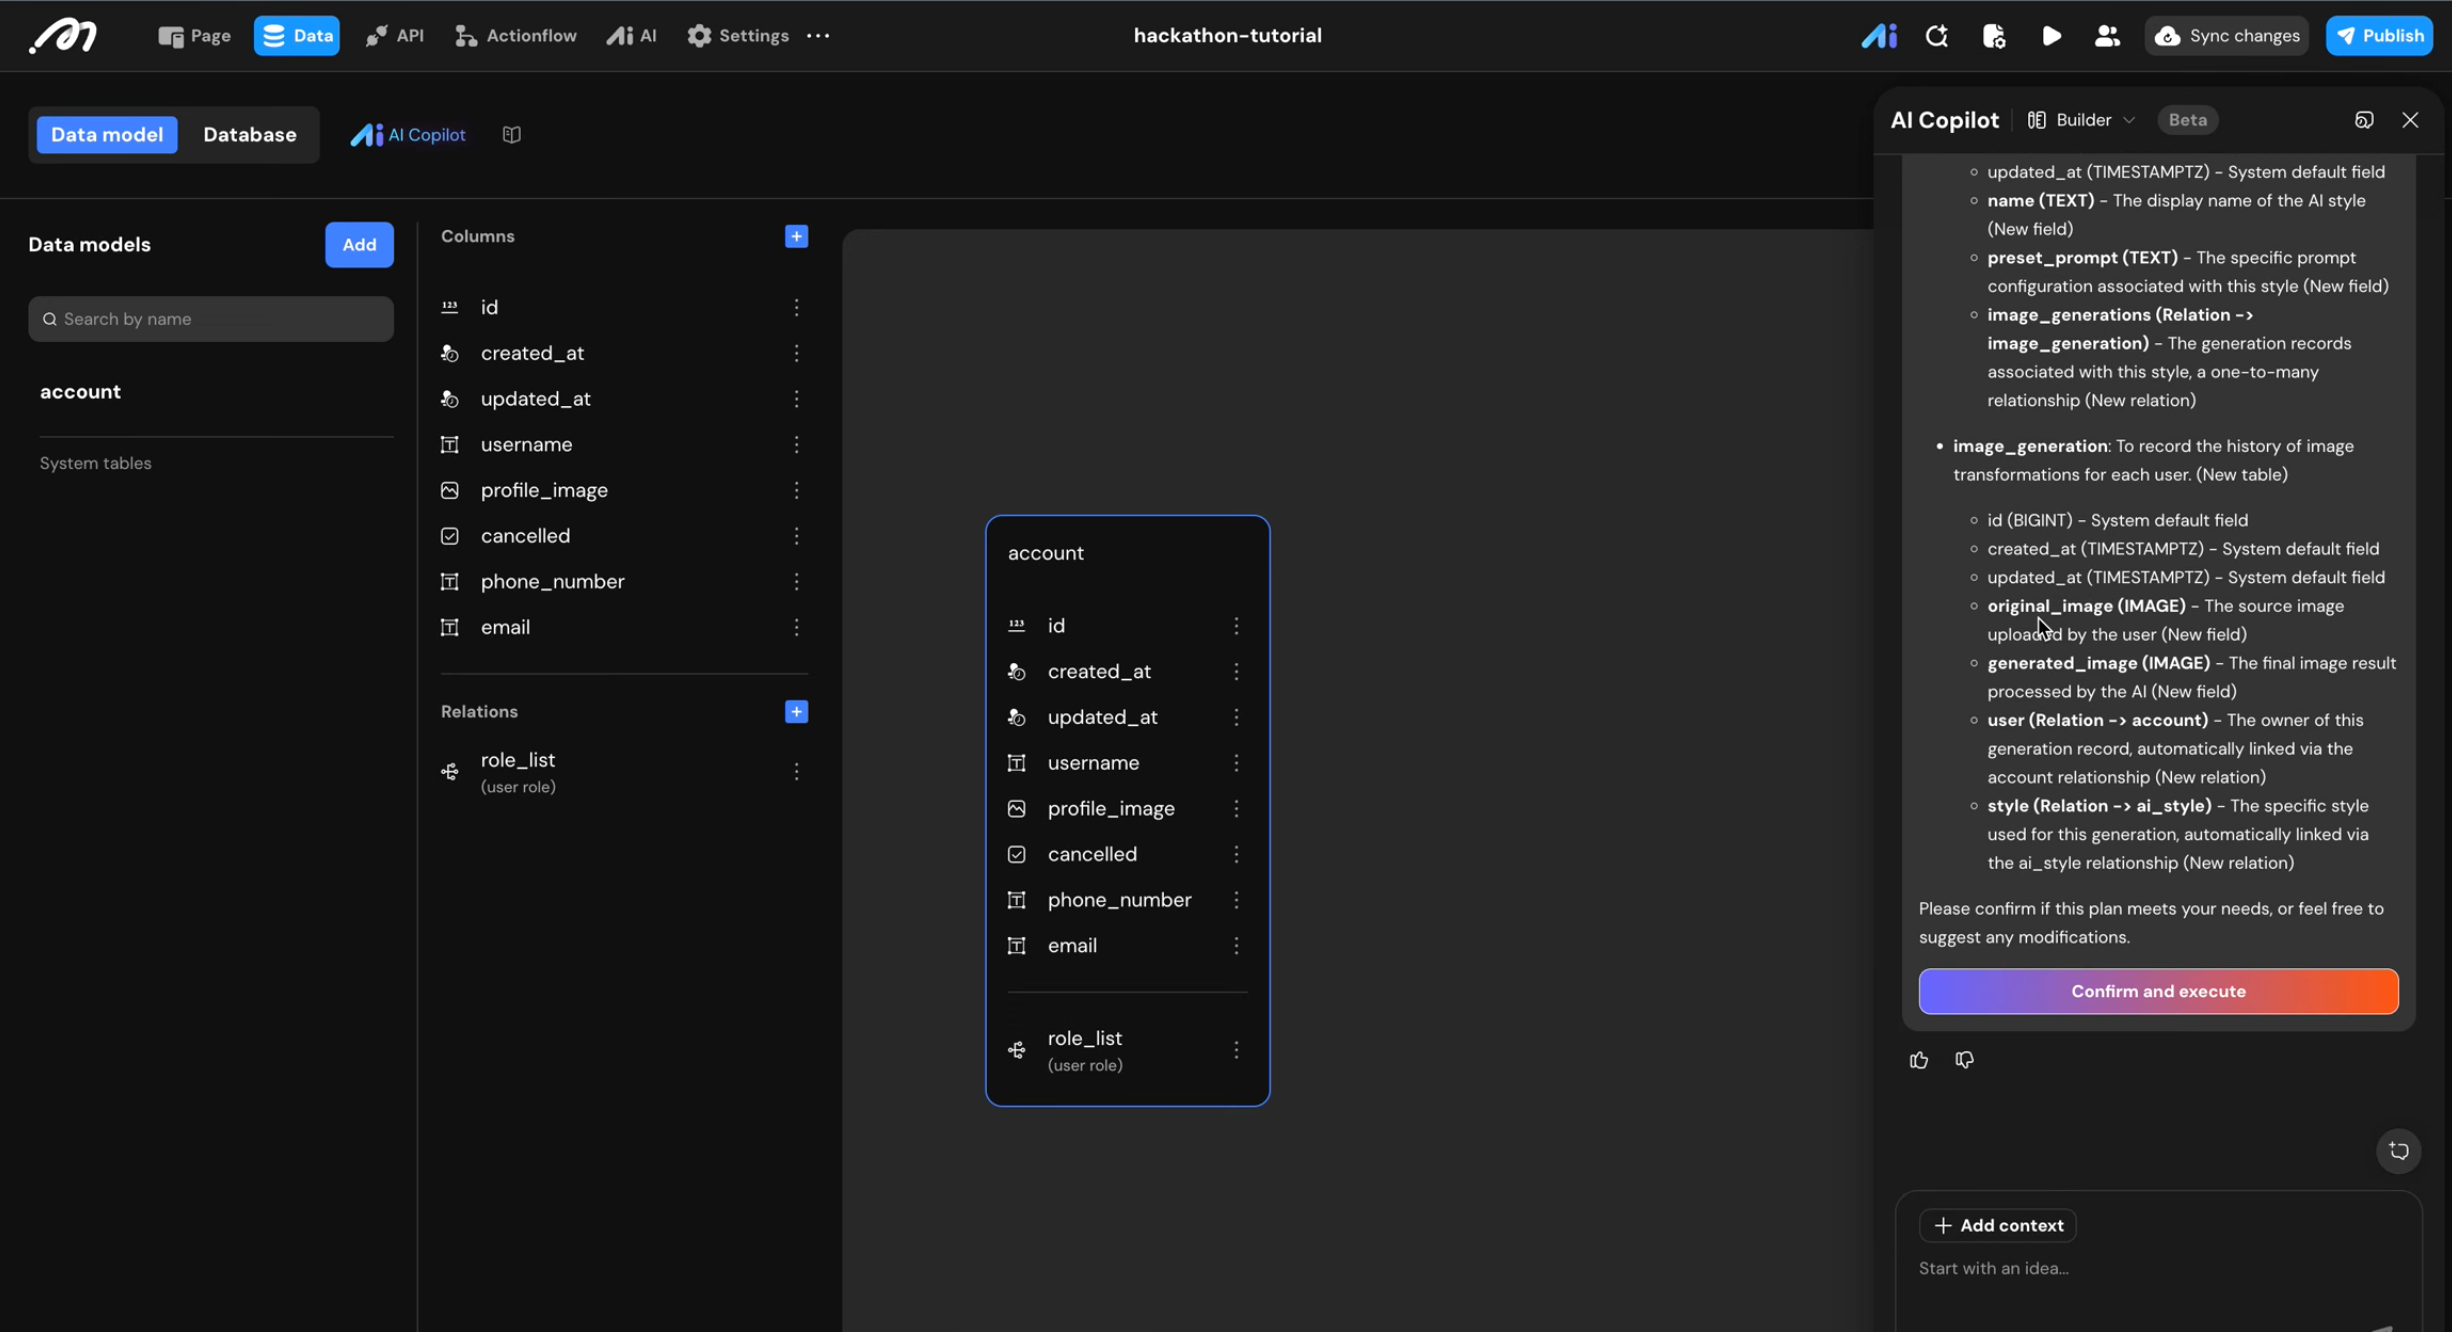This screenshot has width=2452, height=1332.
Task: Click the Copilot panel pop-out icon
Action: click(x=2364, y=120)
